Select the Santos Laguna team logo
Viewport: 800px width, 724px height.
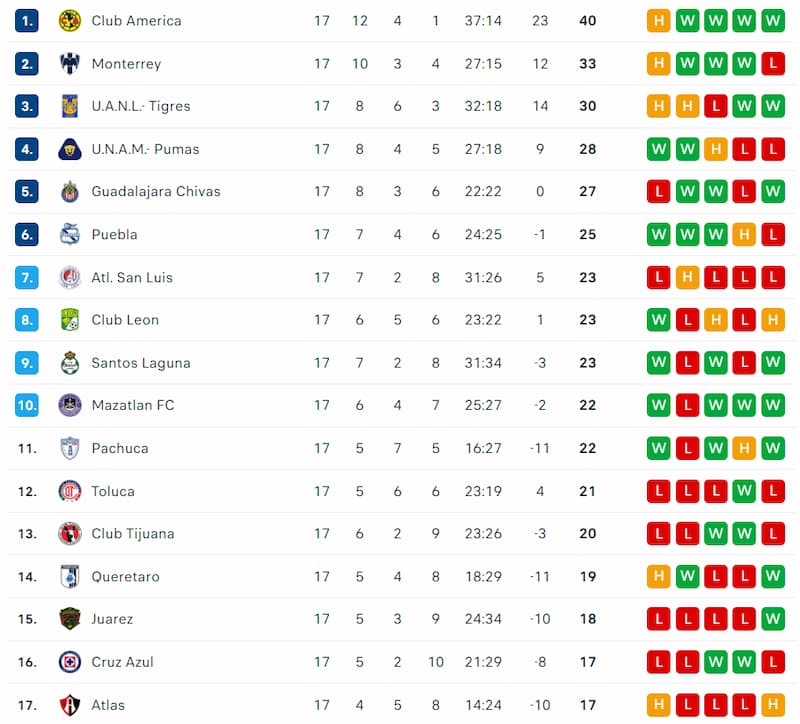(x=69, y=363)
